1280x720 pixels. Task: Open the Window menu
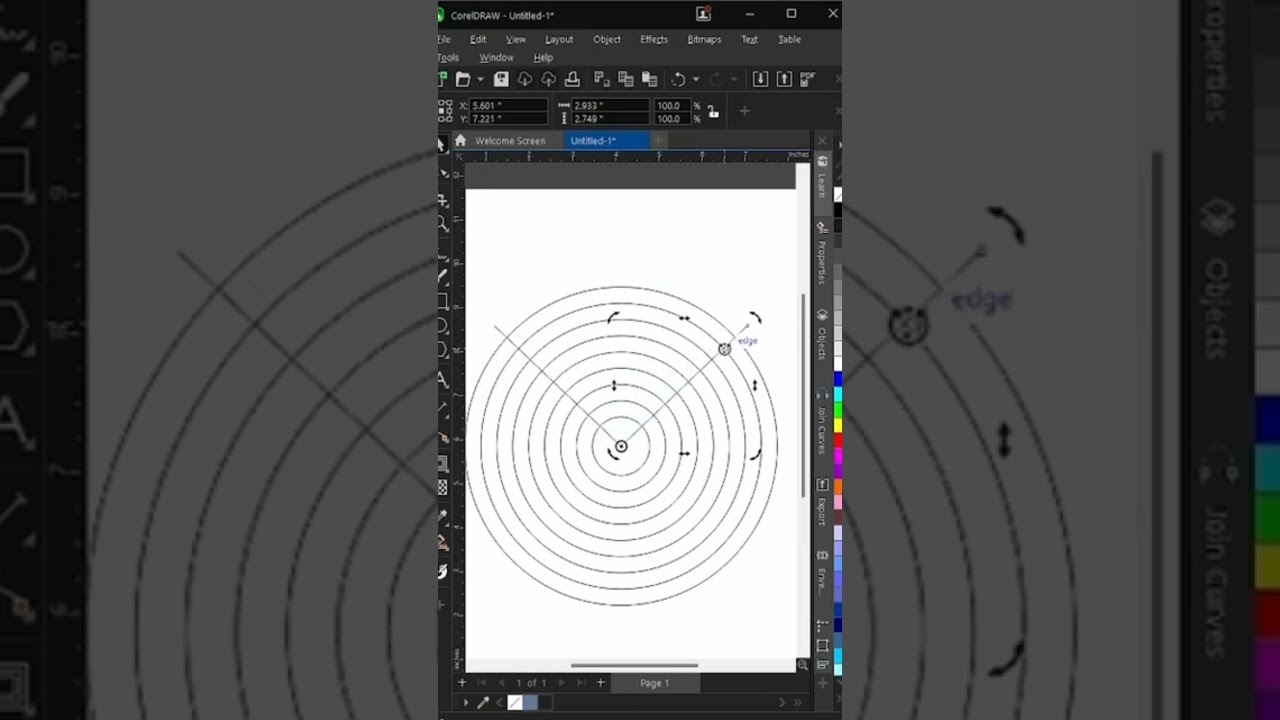pyautogui.click(x=496, y=57)
